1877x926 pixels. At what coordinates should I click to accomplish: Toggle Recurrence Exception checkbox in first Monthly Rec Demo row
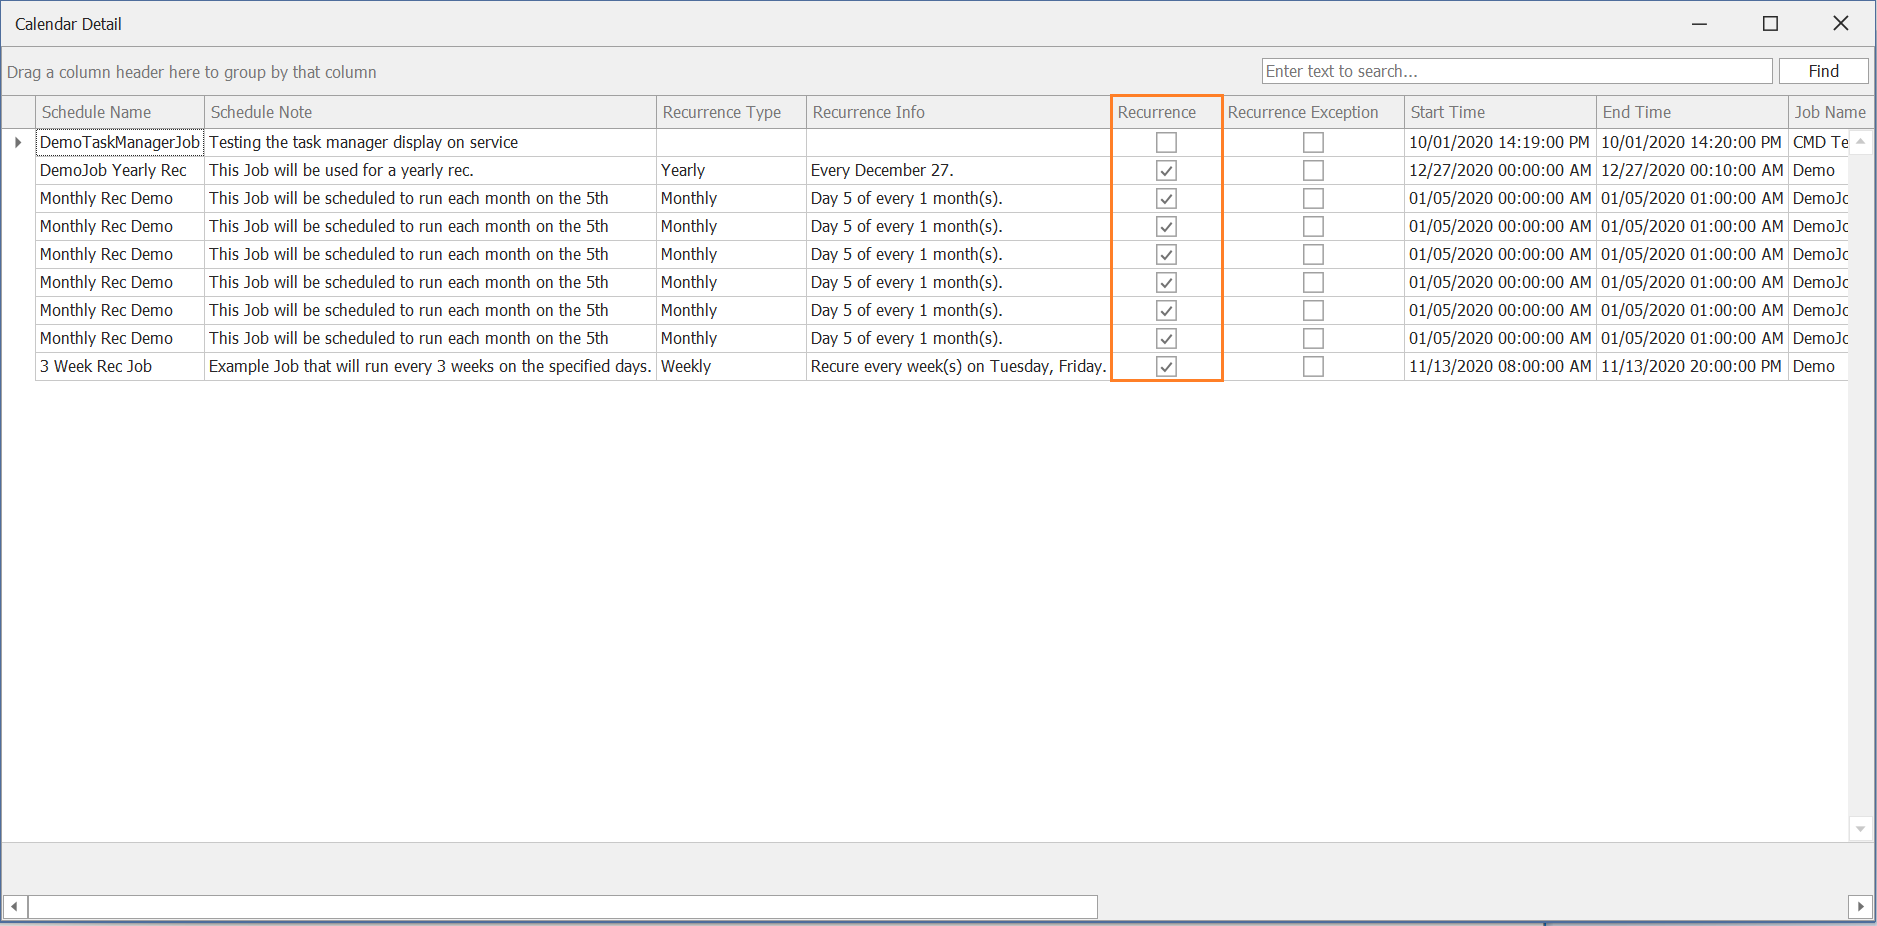pyautogui.click(x=1313, y=199)
